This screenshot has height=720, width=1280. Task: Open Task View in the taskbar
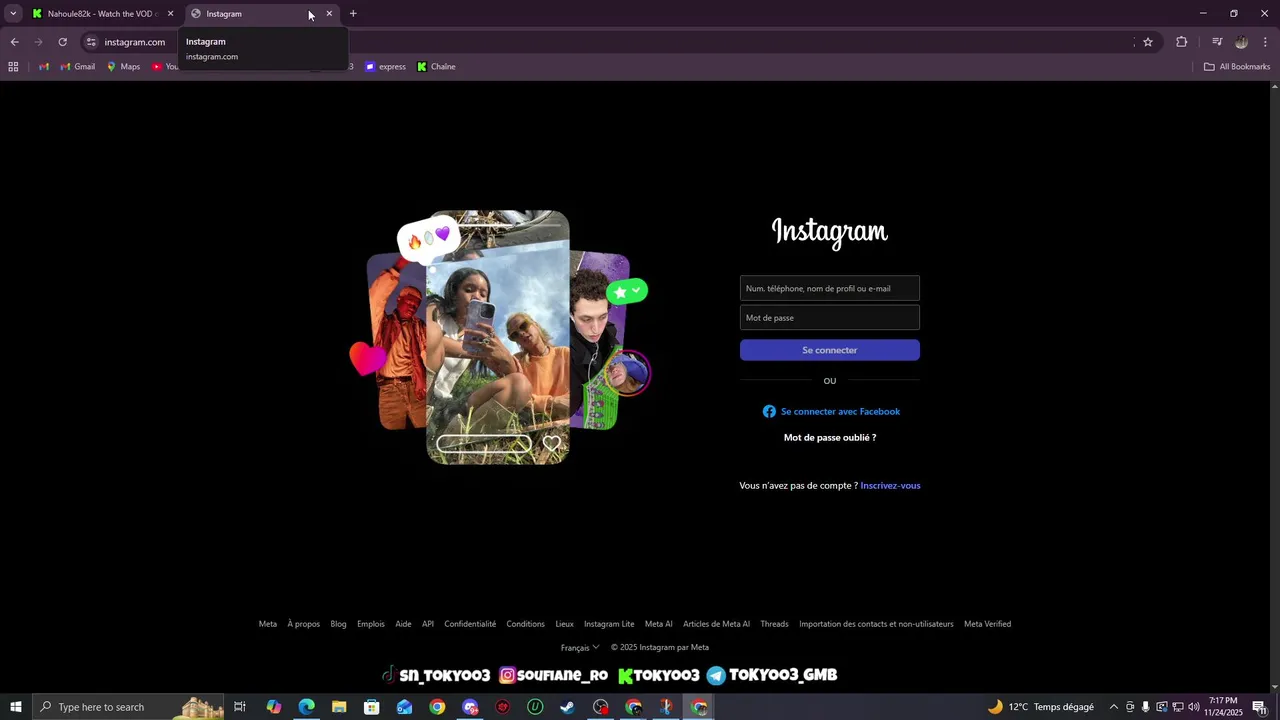click(x=240, y=707)
